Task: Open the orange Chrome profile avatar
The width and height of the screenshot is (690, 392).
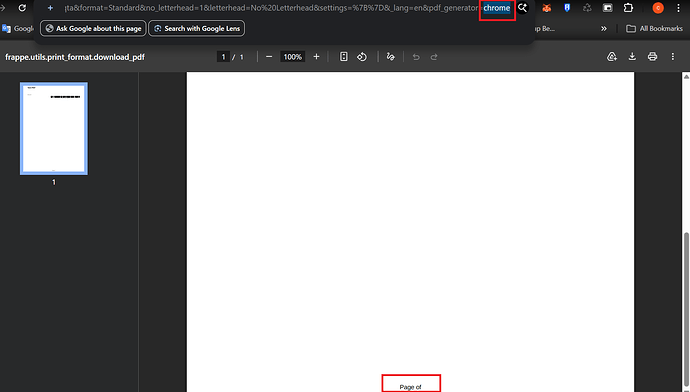Action: [x=658, y=8]
